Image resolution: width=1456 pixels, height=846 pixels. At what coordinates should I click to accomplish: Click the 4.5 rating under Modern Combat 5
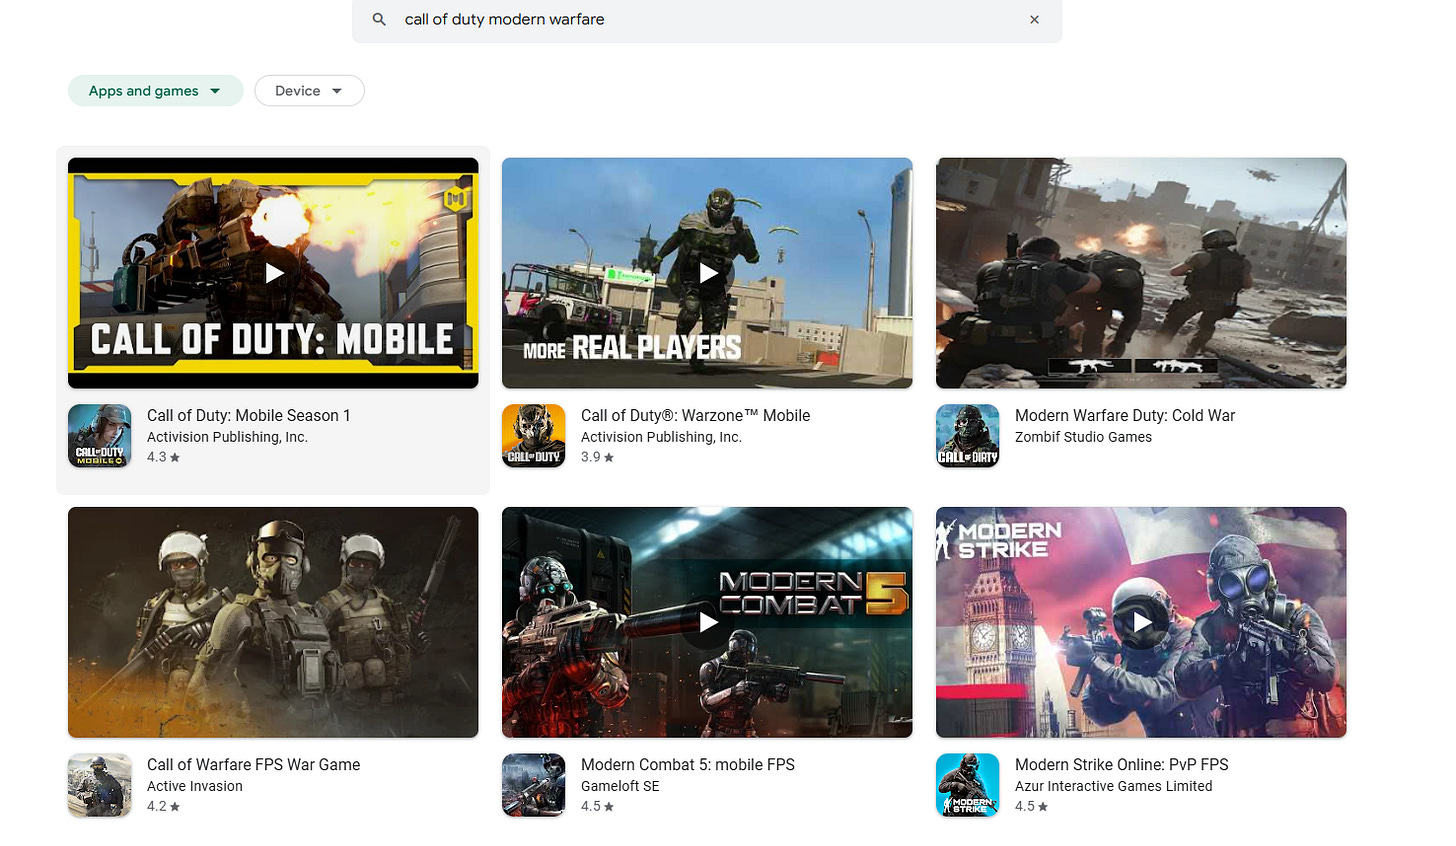(x=597, y=806)
